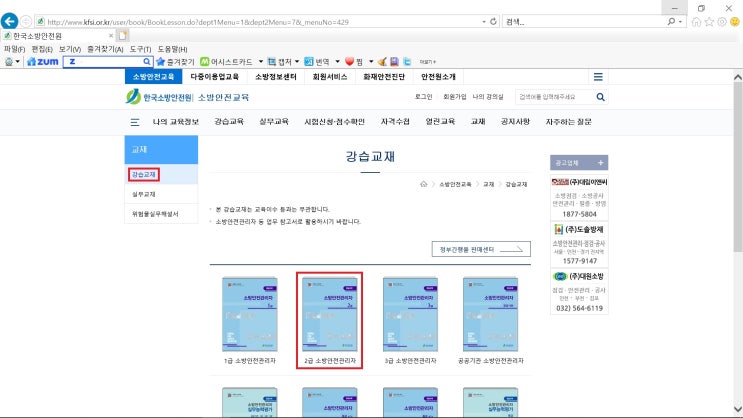Click the 어시스트카드 toolbar item

tap(226, 62)
